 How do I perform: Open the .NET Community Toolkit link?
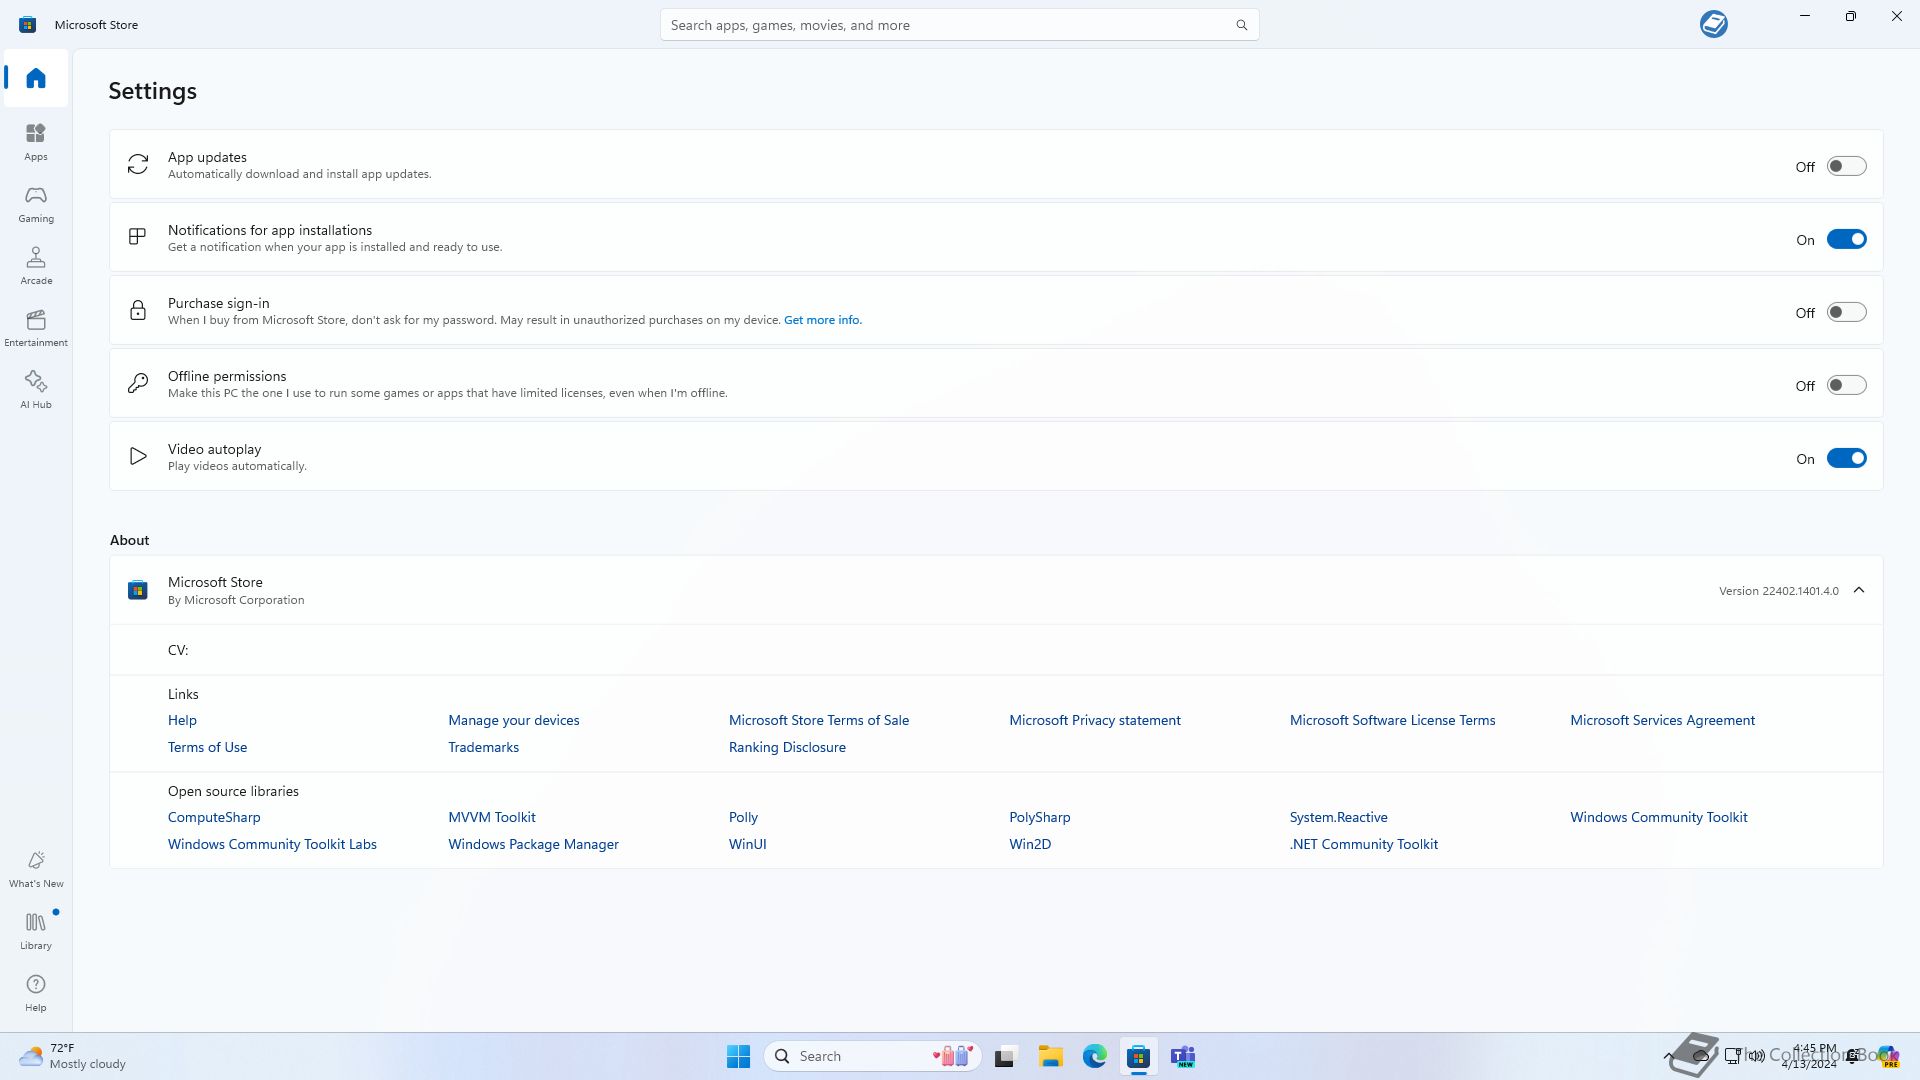[x=1364, y=844]
